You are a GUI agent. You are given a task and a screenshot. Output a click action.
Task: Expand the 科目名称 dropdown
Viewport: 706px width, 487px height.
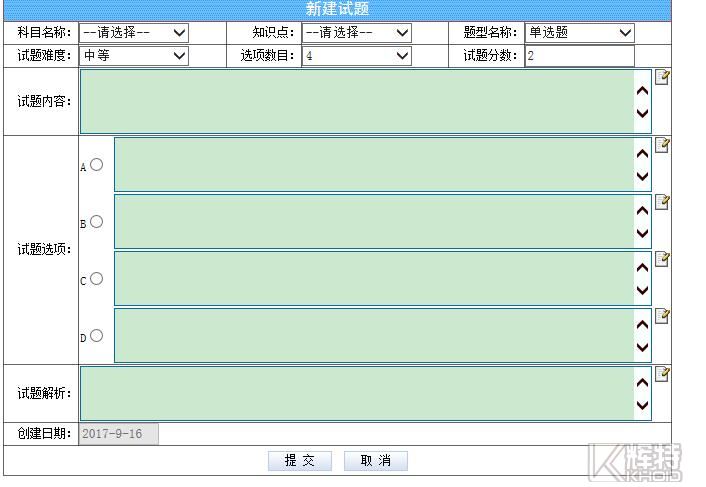[x=134, y=32]
